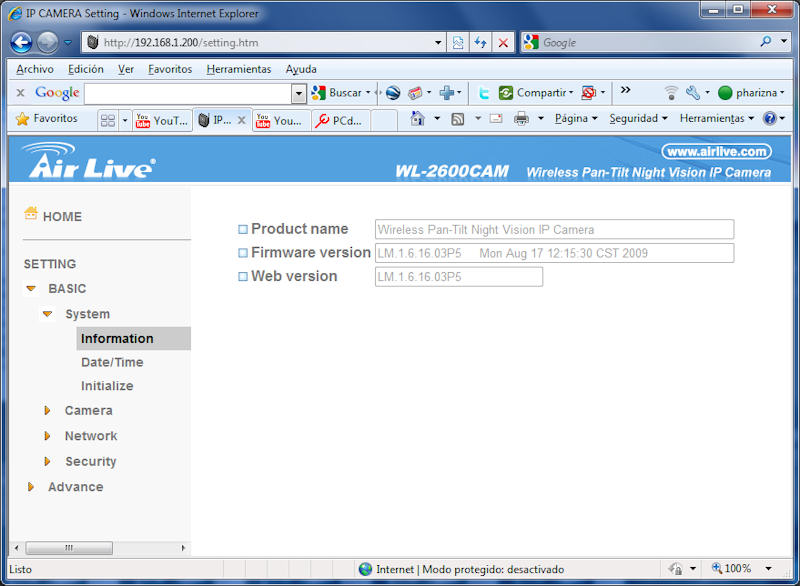Click the compatibility view icon

[458, 43]
